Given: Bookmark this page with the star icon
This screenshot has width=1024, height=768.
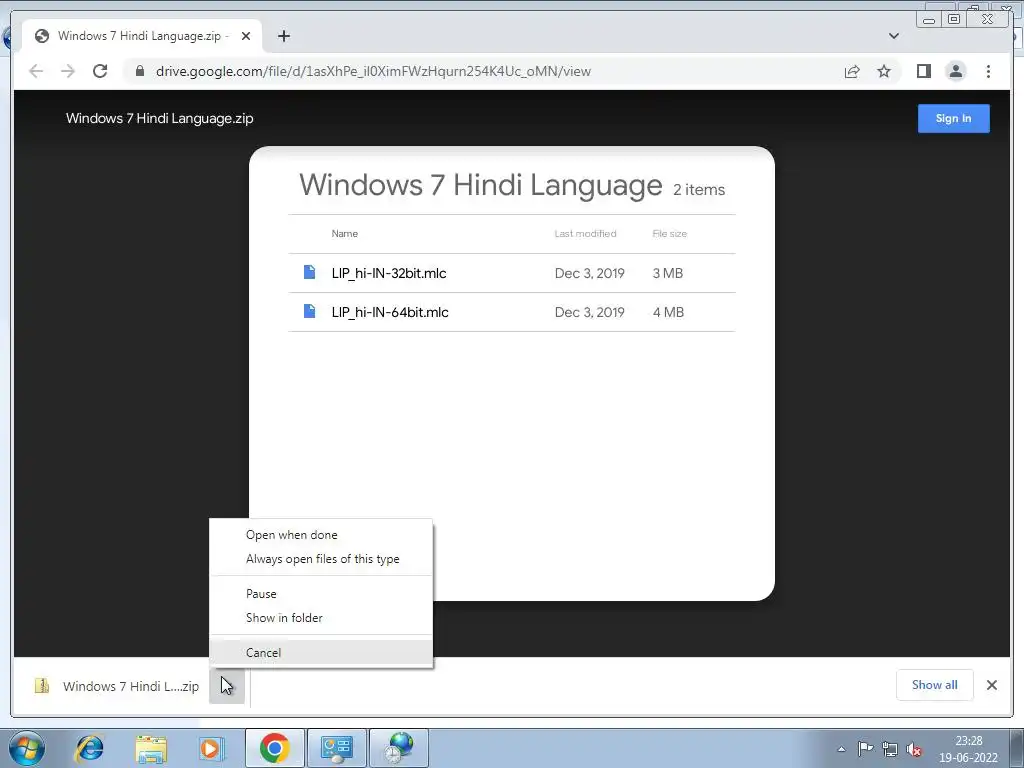Looking at the screenshot, I should tap(884, 71).
